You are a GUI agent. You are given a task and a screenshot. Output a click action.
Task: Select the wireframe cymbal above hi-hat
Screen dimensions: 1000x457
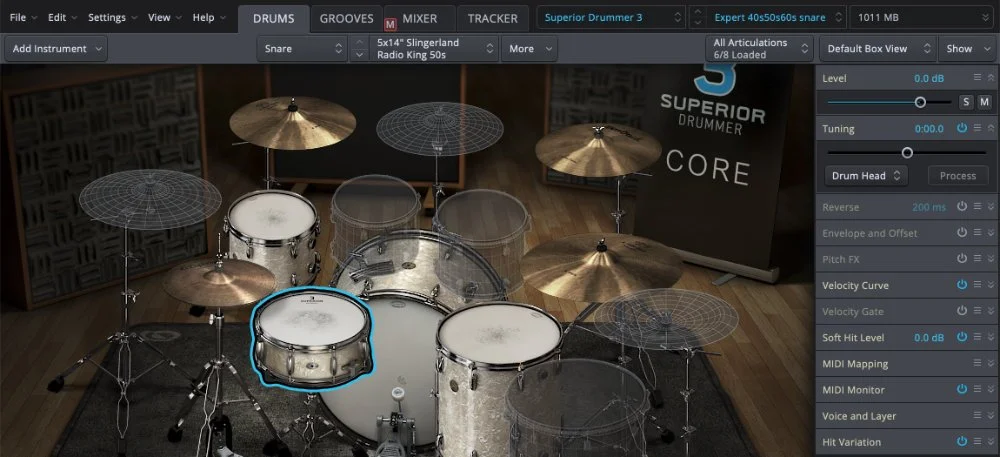pos(150,199)
